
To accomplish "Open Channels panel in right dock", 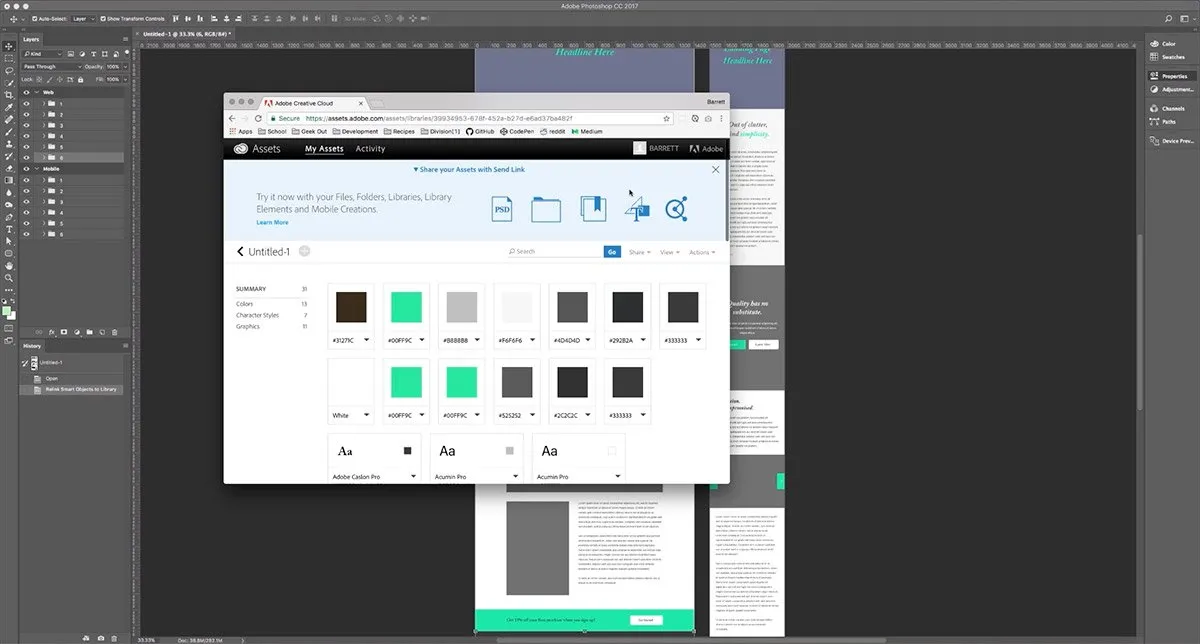I will (x=1169, y=108).
